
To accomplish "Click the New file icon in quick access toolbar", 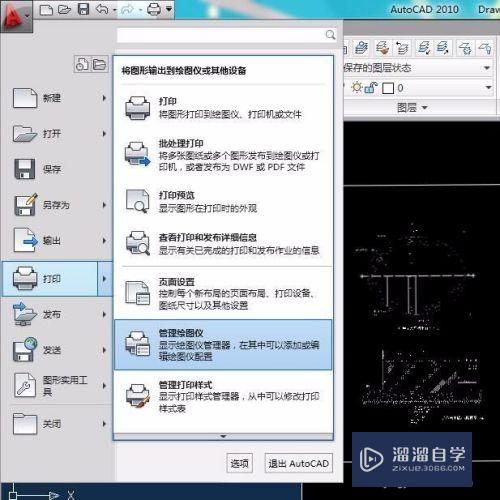I will pos(46,9).
